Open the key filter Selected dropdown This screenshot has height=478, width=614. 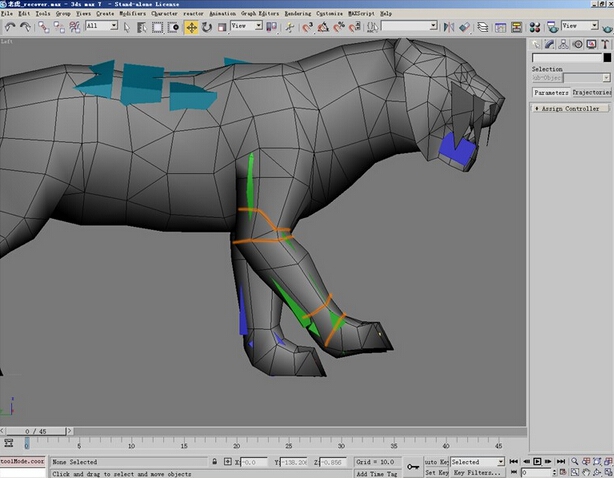(477, 462)
